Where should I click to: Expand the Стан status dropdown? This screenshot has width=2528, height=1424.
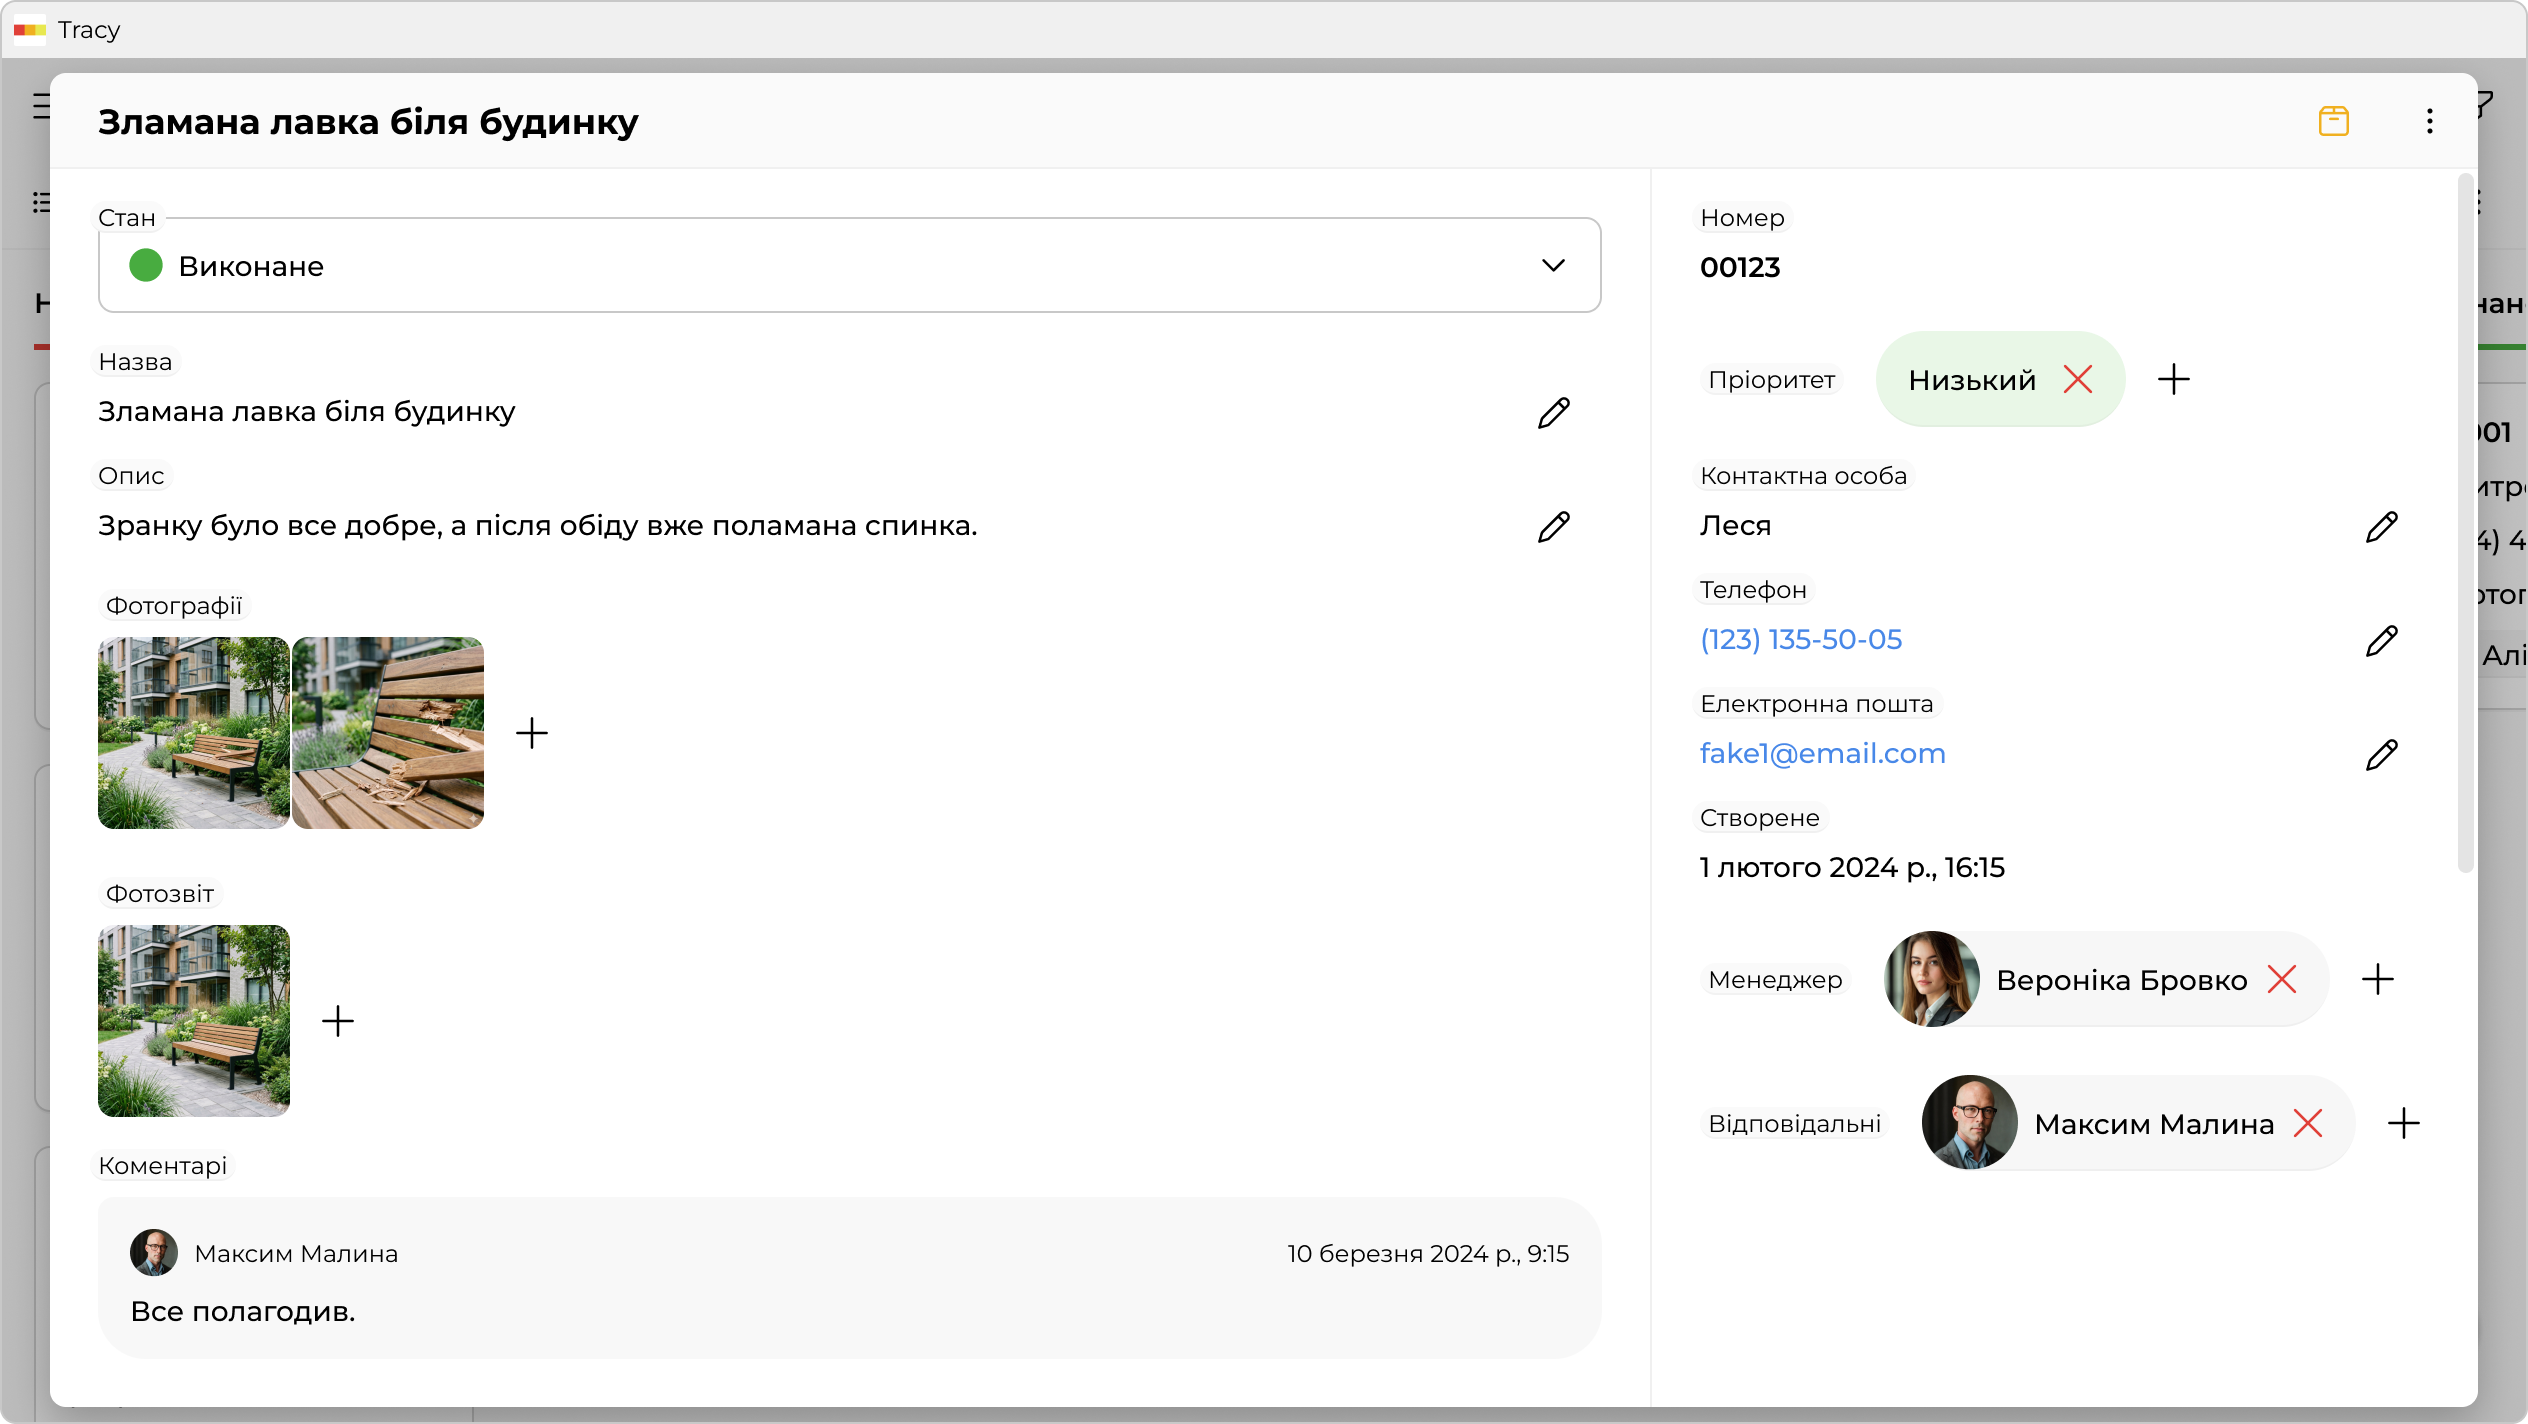pyautogui.click(x=1552, y=265)
